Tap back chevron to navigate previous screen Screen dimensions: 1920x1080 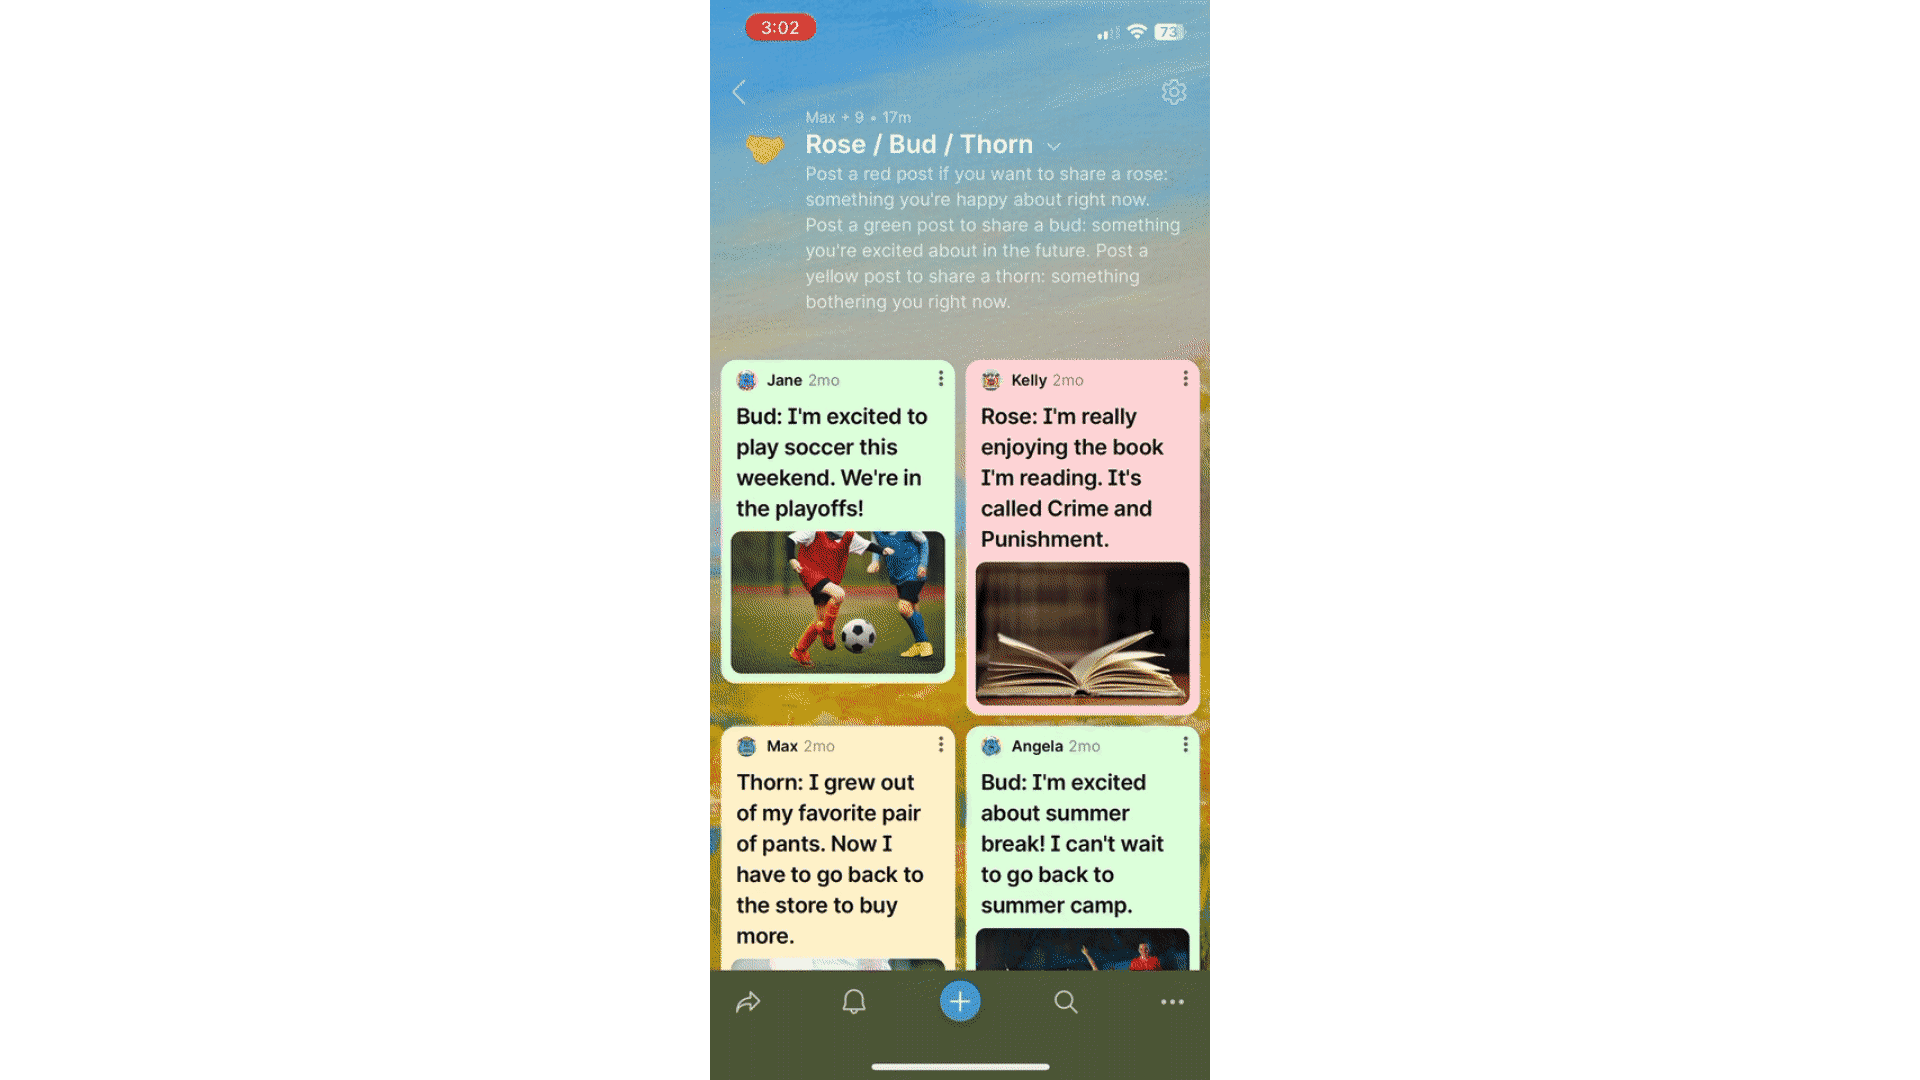(738, 90)
